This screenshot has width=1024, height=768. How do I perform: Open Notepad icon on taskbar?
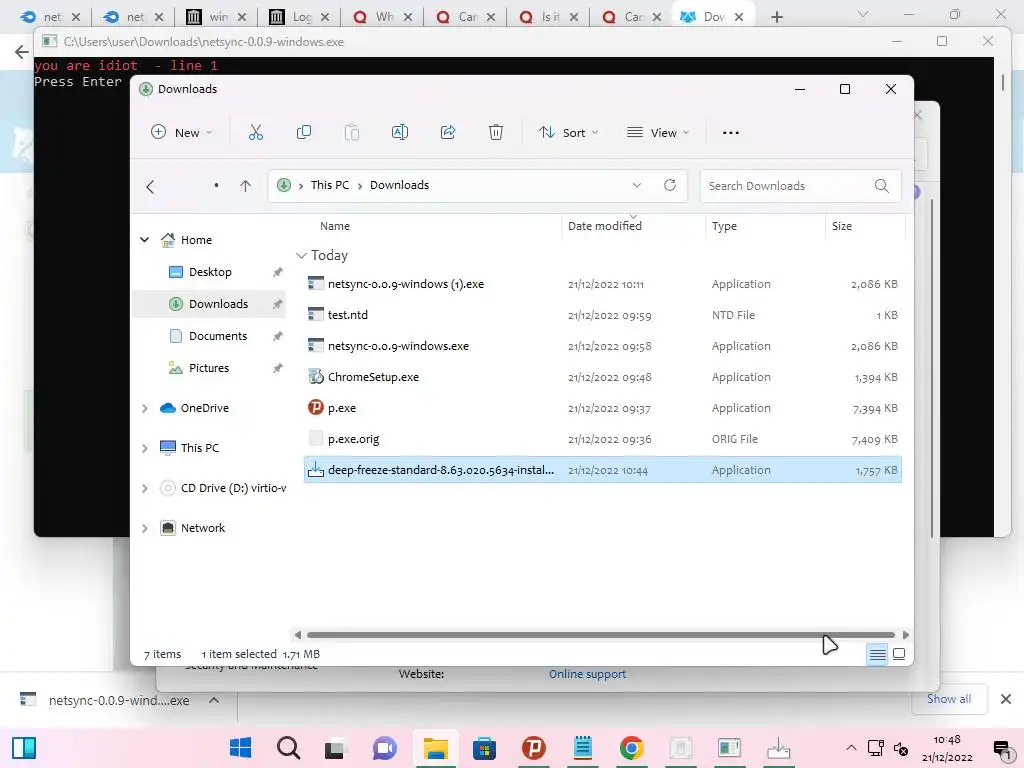[583, 748]
